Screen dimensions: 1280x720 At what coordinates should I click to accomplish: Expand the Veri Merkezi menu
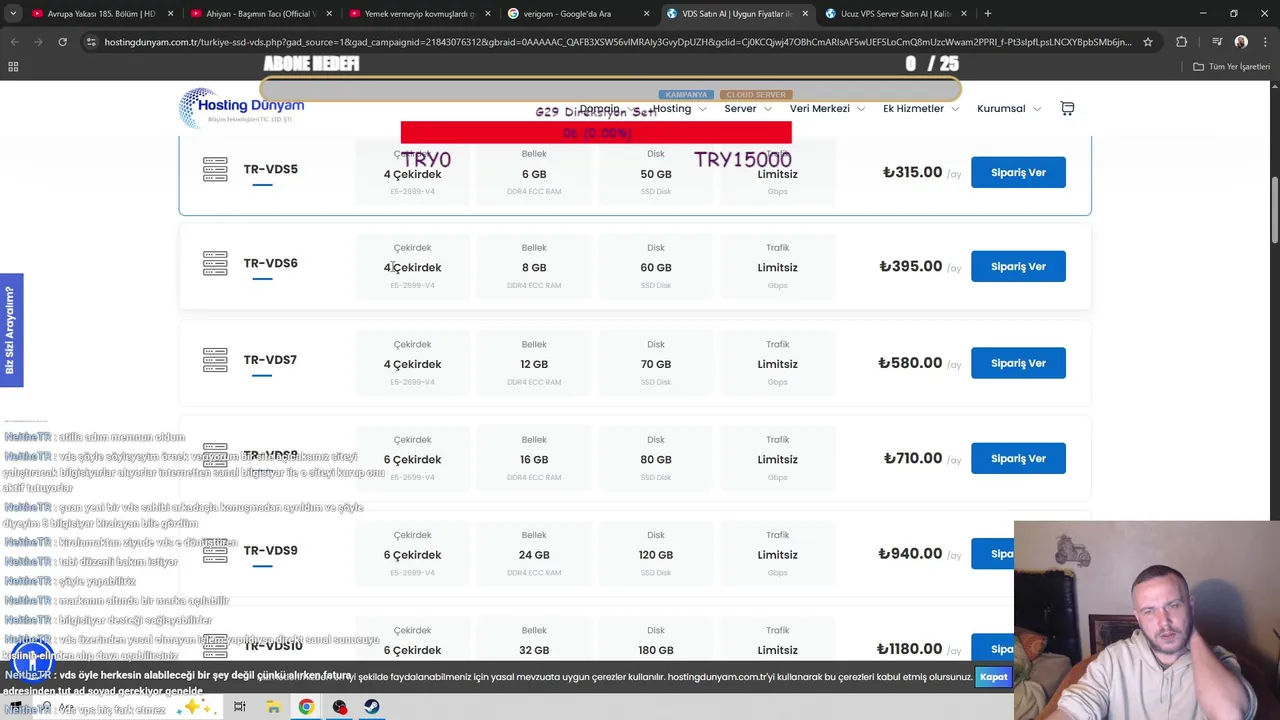[x=827, y=108]
